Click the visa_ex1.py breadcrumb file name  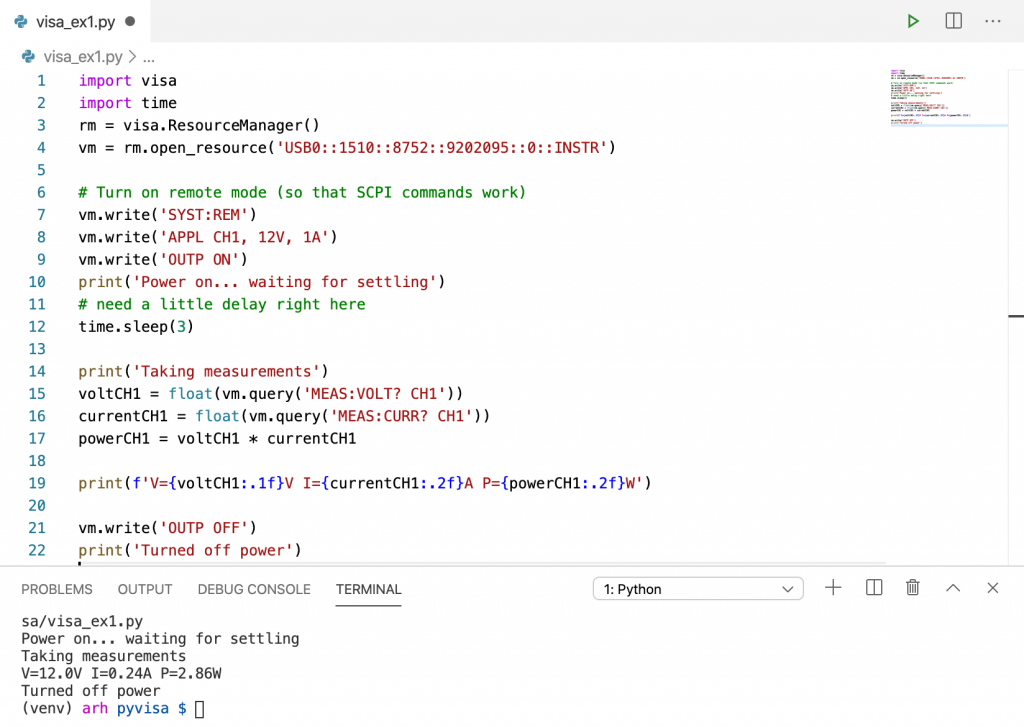[83, 57]
